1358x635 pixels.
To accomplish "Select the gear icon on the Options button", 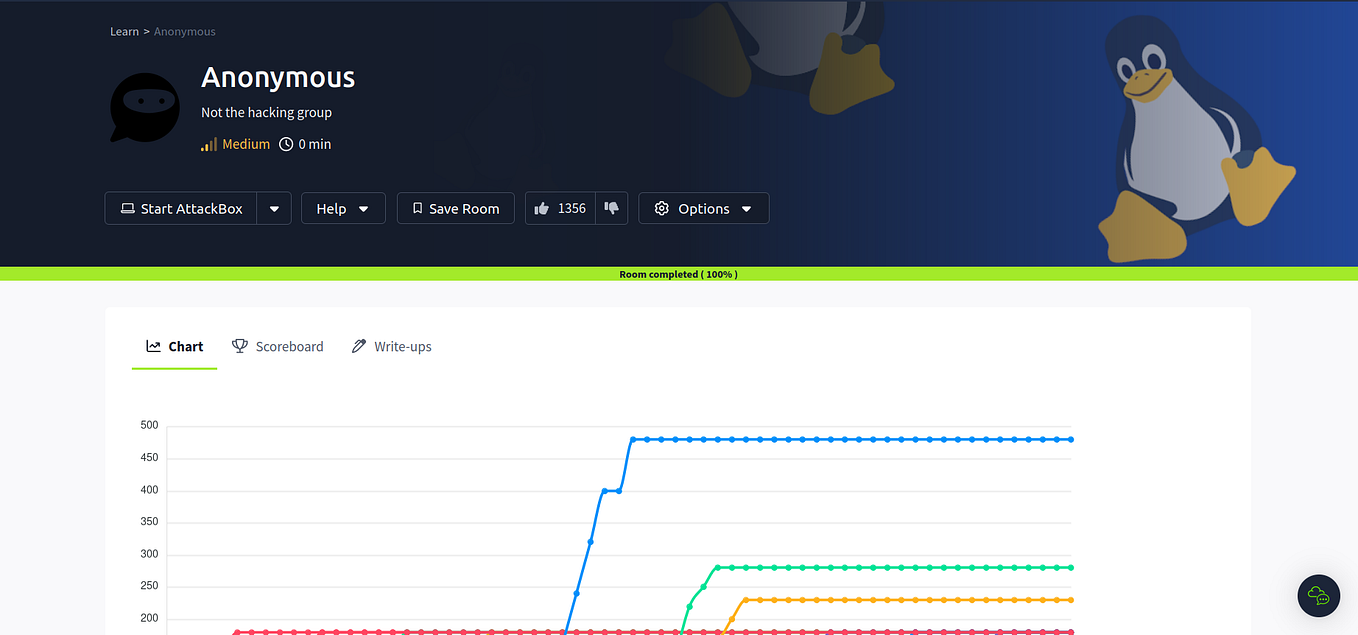I will (661, 208).
